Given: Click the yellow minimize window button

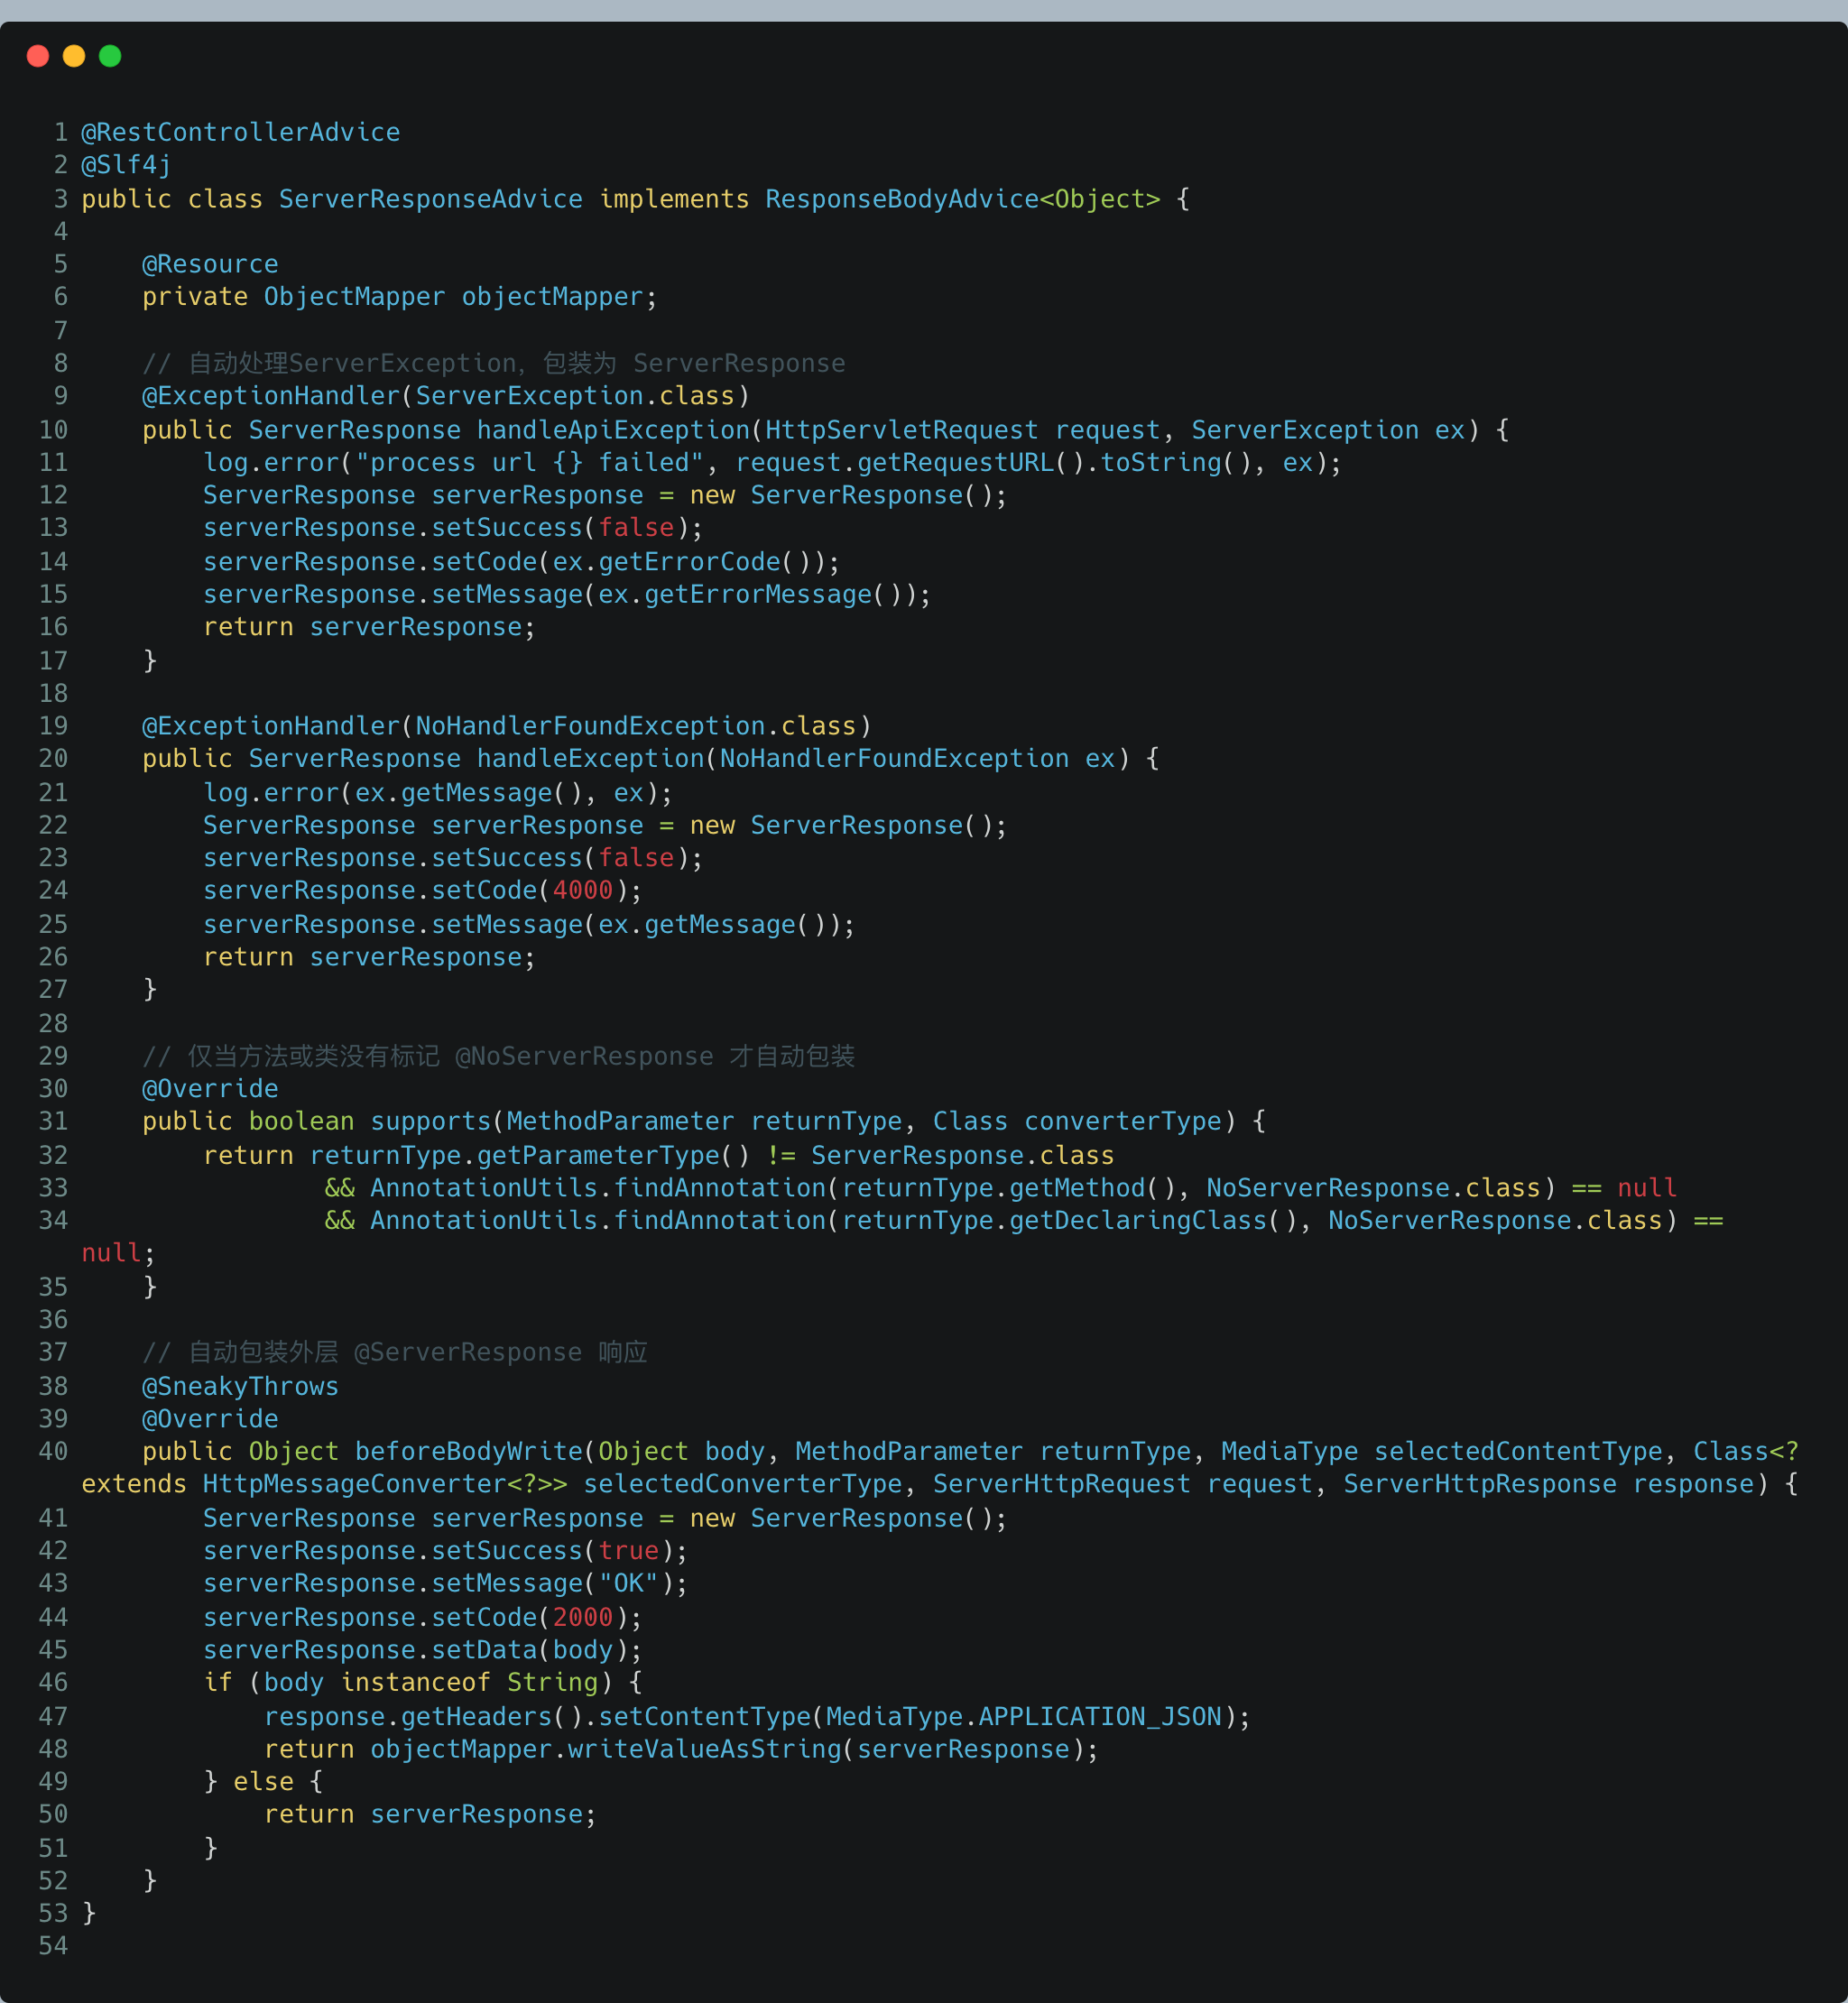Looking at the screenshot, I should 74,56.
